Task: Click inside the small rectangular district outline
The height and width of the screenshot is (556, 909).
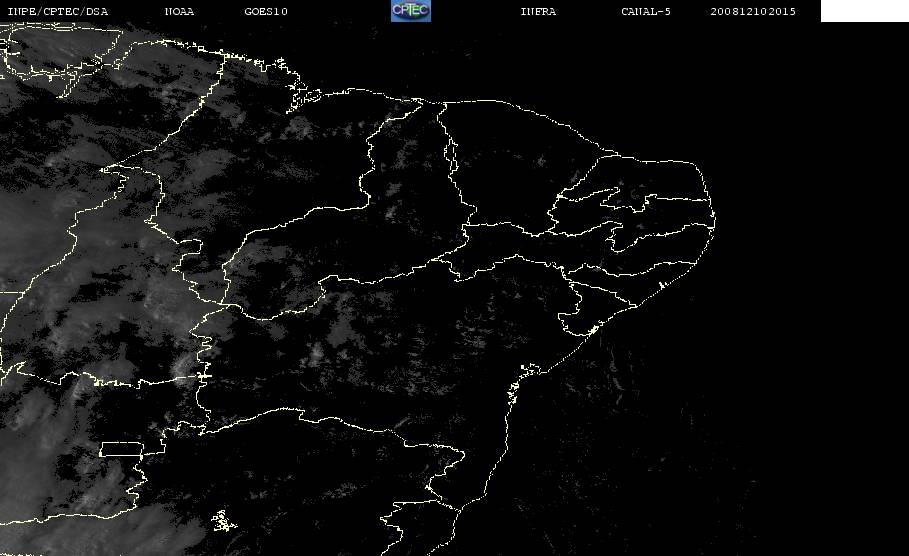Action: point(121,449)
